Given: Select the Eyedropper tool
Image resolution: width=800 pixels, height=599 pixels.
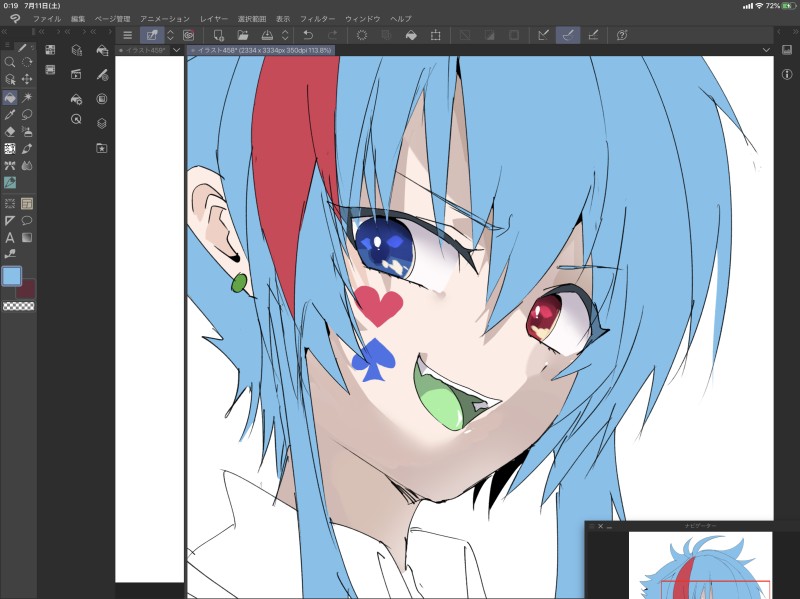Looking at the screenshot, I should 9,114.
